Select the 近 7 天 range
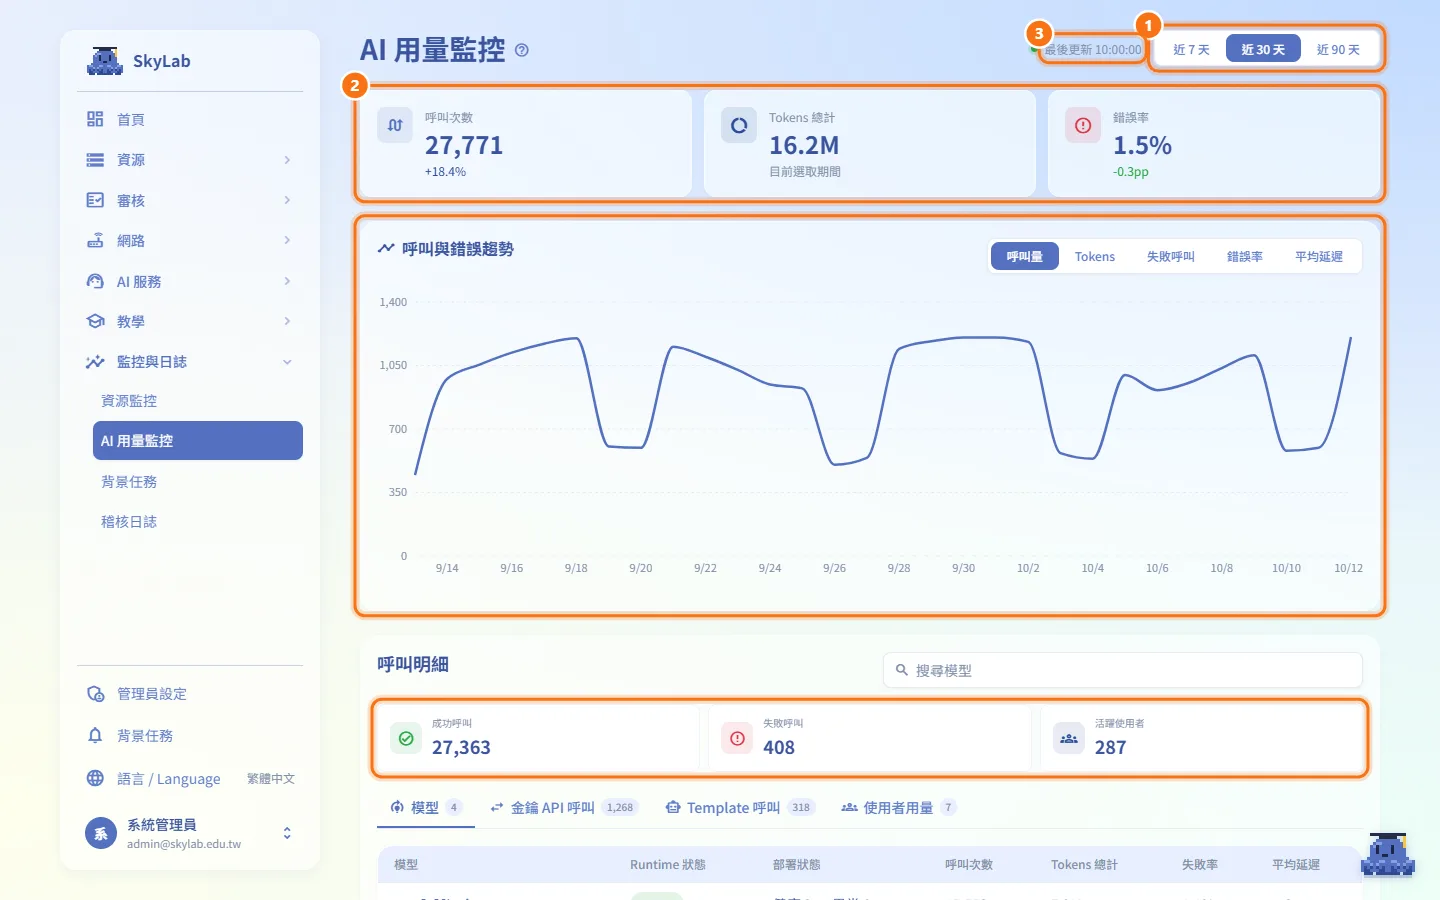 tap(1191, 49)
